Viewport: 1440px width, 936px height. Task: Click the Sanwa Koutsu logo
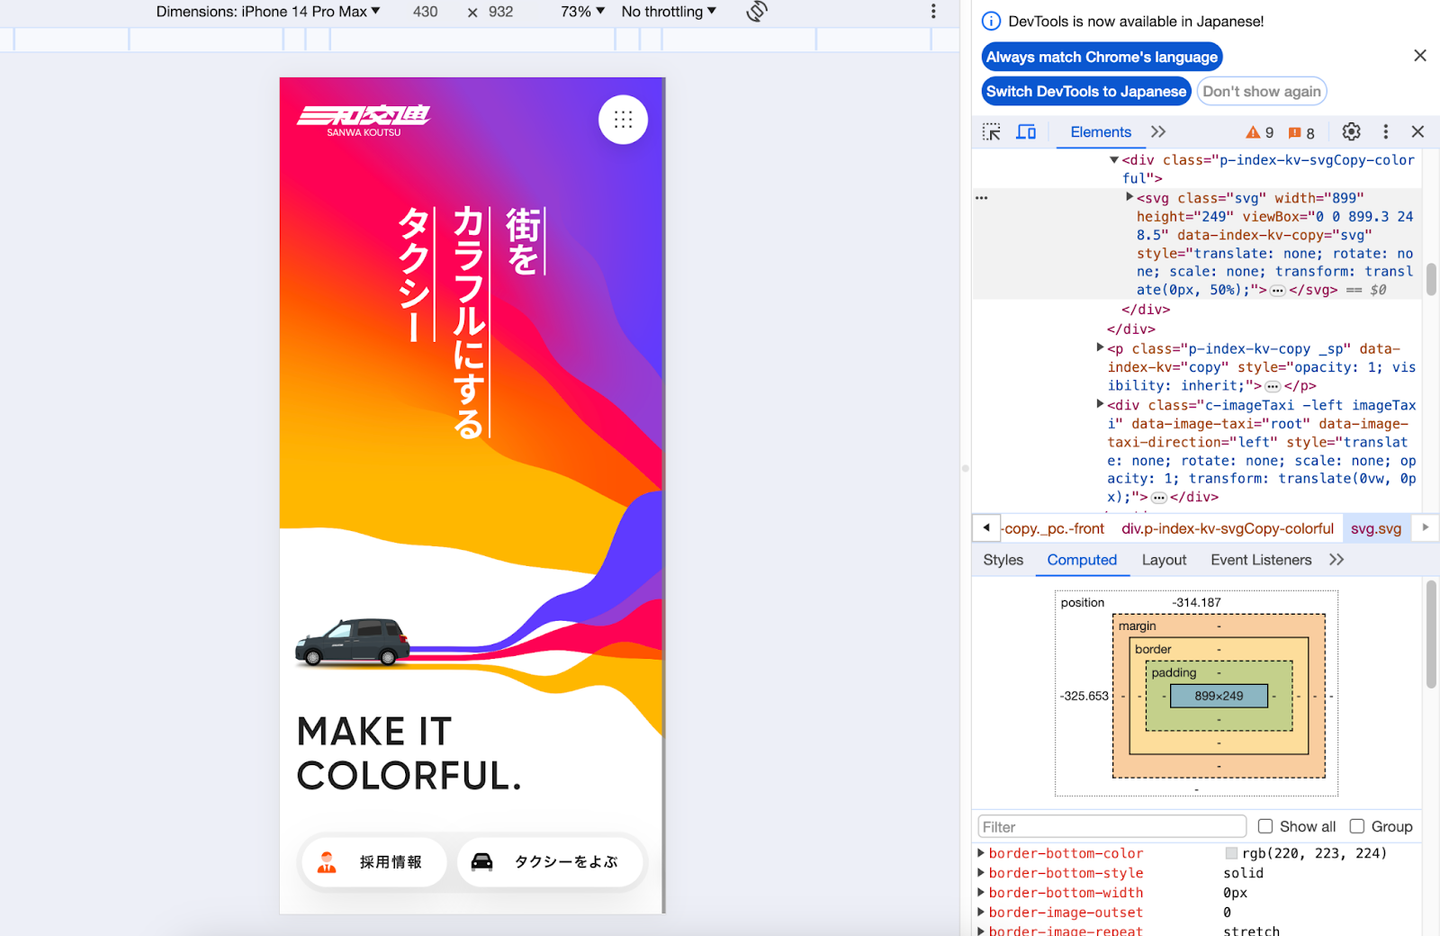pos(364,120)
